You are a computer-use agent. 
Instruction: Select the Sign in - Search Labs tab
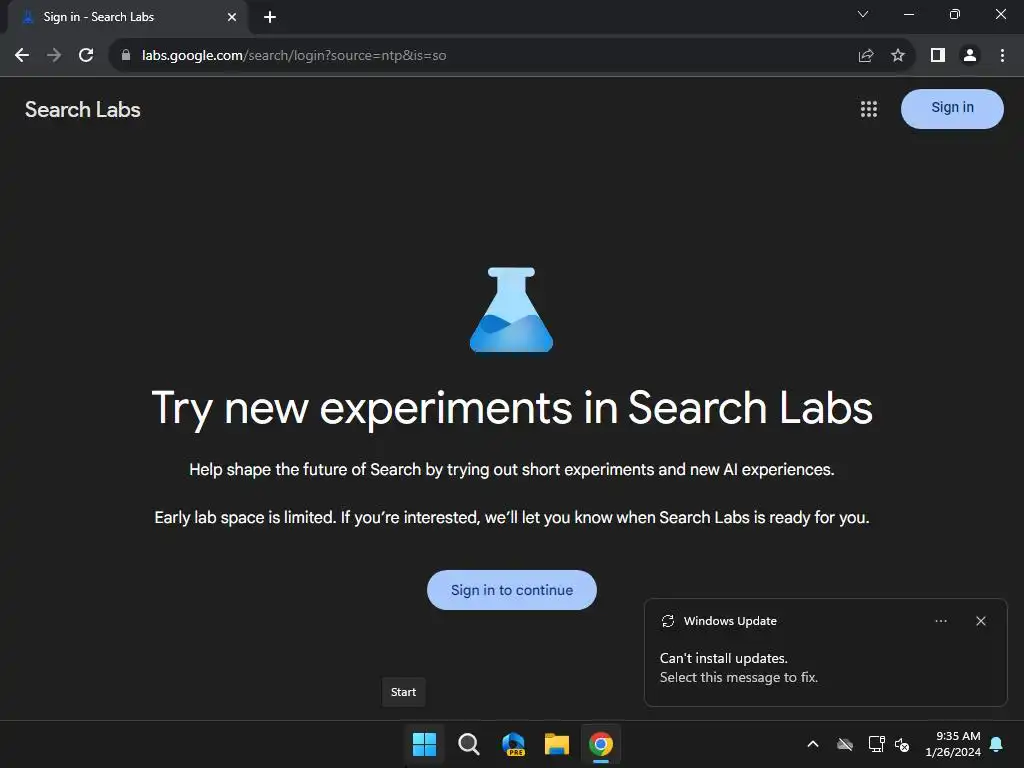[127, 17]
